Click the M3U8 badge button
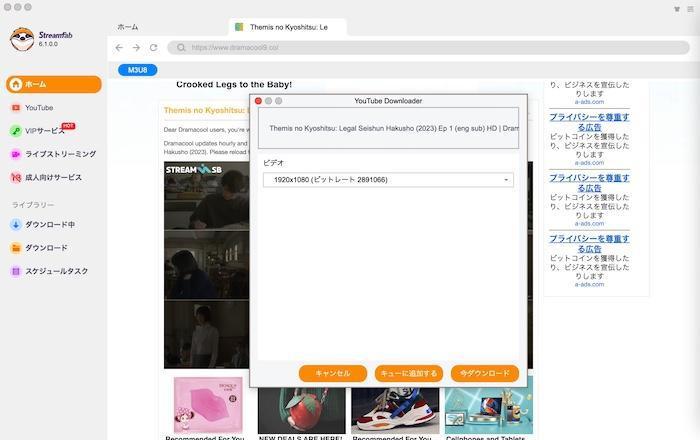Image resolution: width=700 pixels, height=440 pixels. tap(138, 70)
